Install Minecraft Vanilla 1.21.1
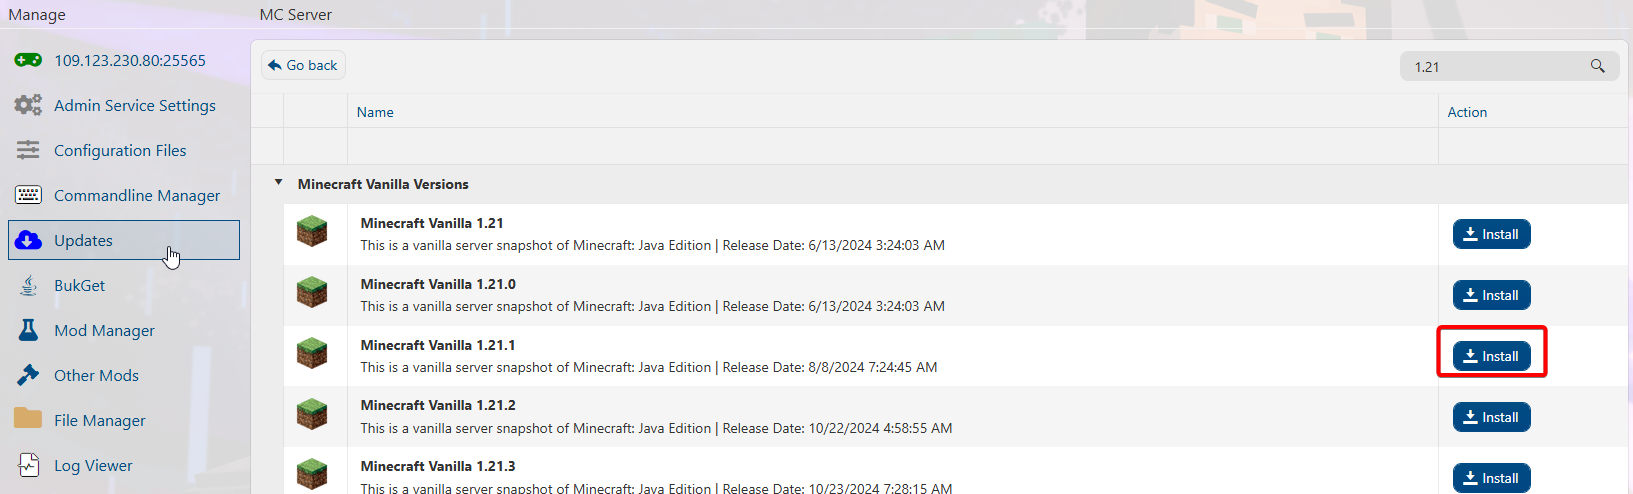This screenshot has width=1633, height=494. (x=1491, y=356)
